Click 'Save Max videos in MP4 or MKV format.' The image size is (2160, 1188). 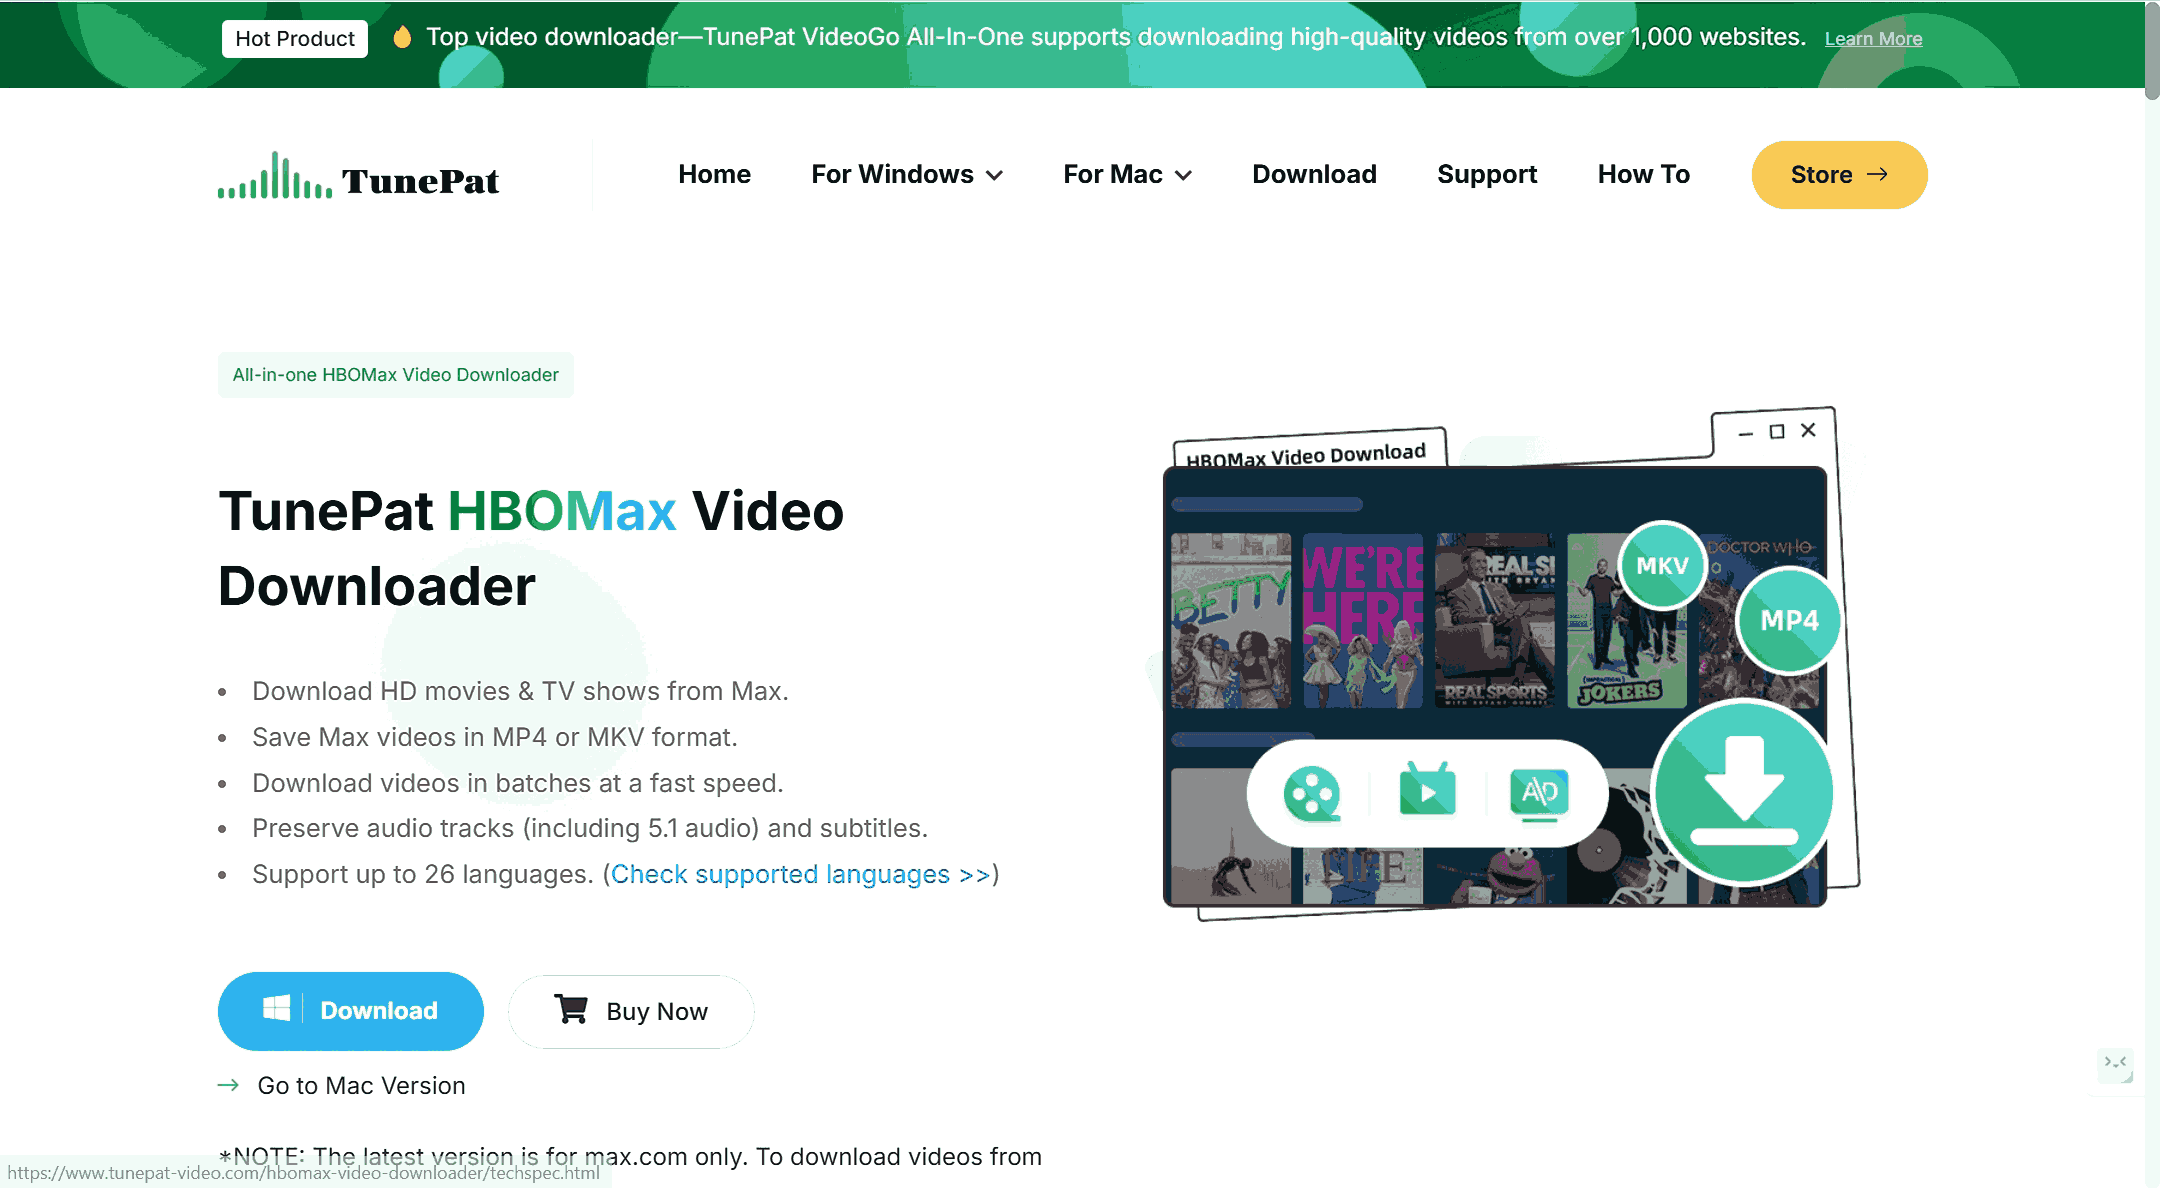click(x=495, y=737)
